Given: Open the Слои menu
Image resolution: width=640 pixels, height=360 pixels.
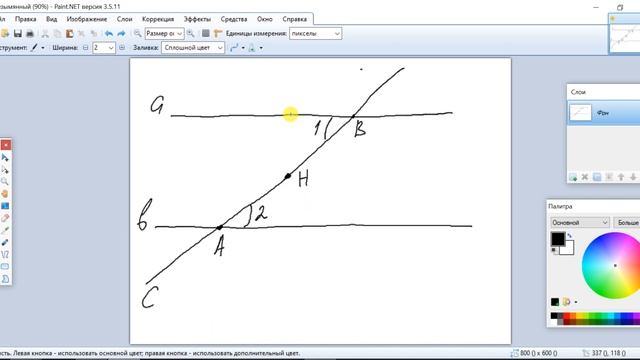Looking at the screenshot, I should 124,19.
